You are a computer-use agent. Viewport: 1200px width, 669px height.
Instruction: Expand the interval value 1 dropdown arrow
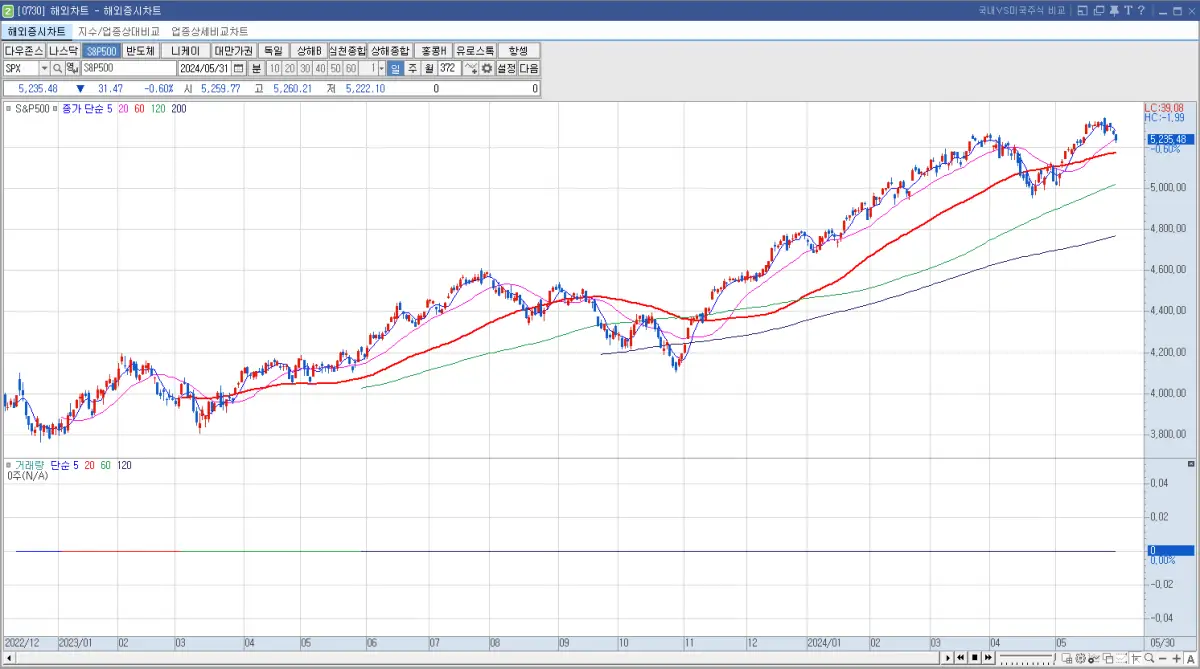(381, 68)
